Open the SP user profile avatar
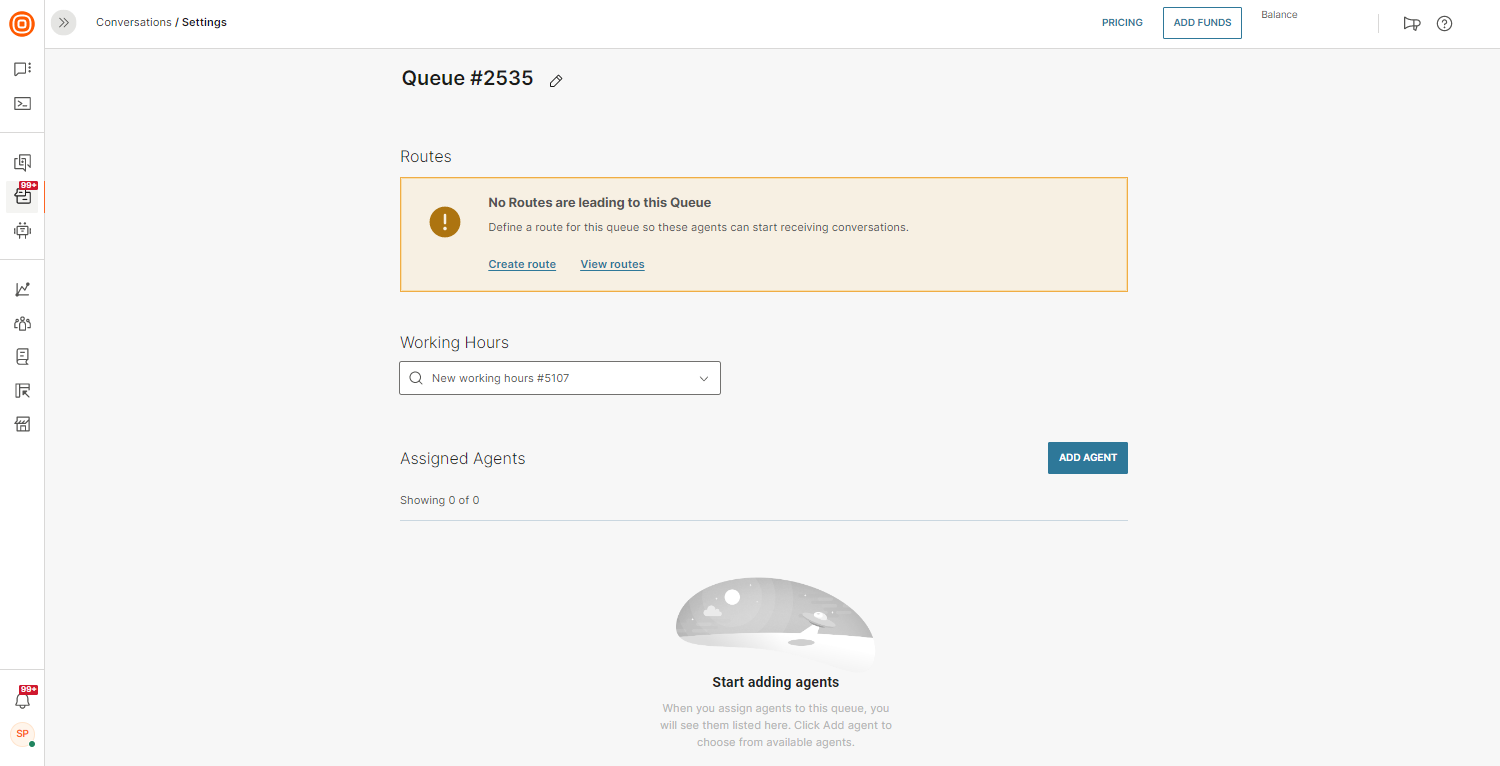The image size is (1500, 766). pos(22,734)
